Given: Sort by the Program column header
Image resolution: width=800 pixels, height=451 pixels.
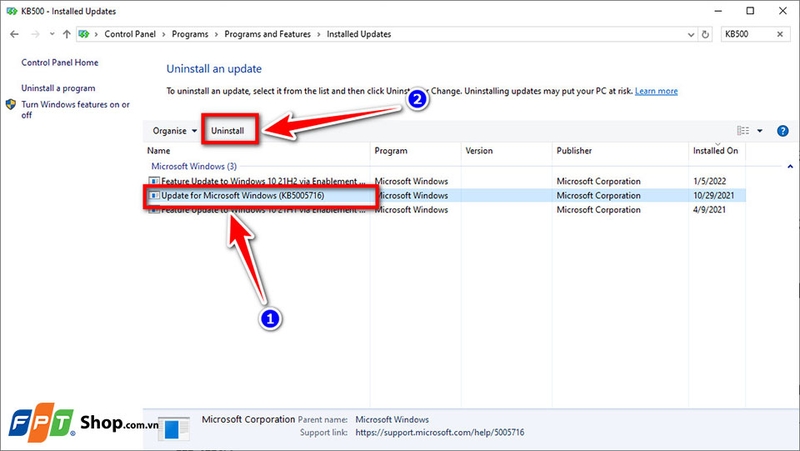Looking at the screenshot, I should coord(415,151).
